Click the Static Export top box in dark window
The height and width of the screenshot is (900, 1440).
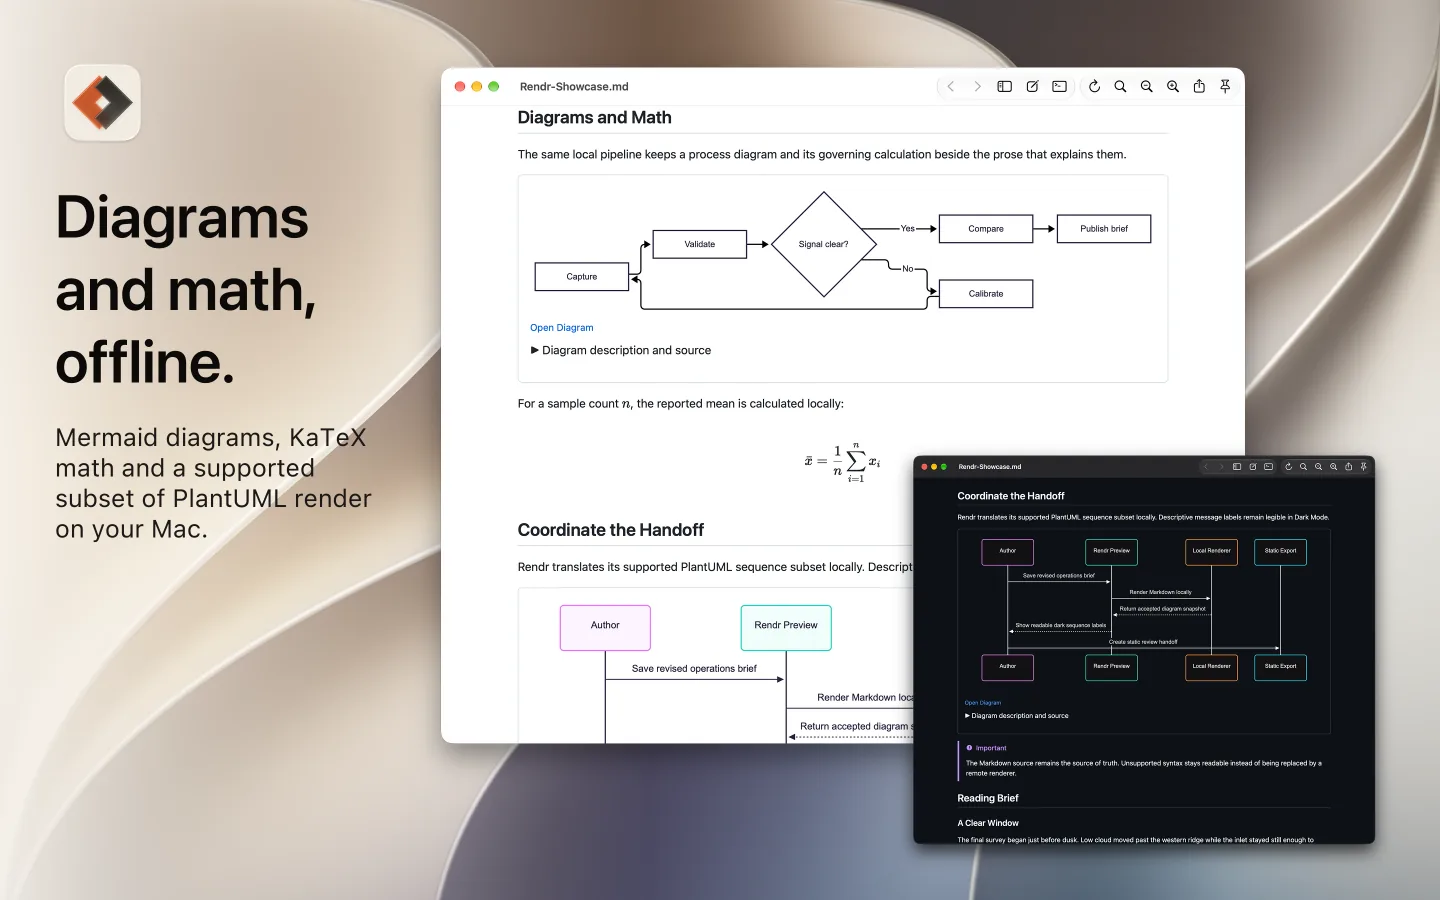point(1280,552)
